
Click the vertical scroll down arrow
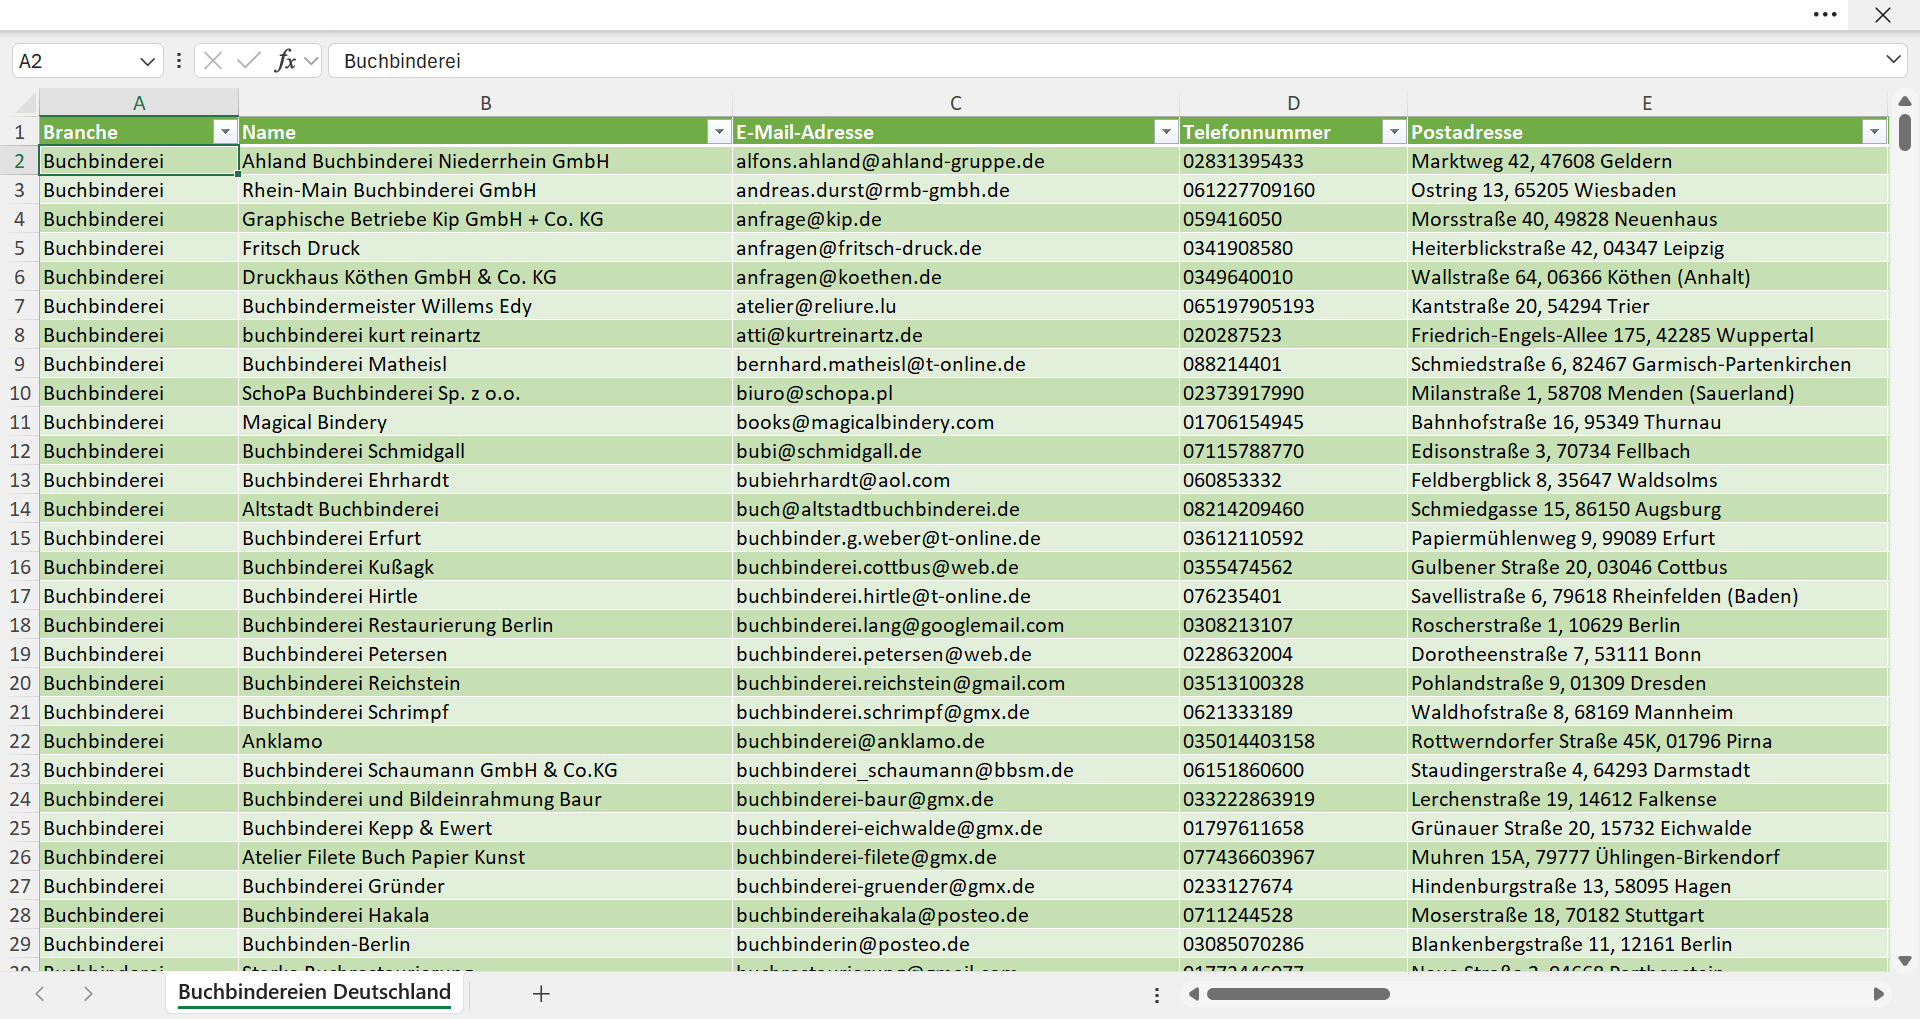[1905, 961]
